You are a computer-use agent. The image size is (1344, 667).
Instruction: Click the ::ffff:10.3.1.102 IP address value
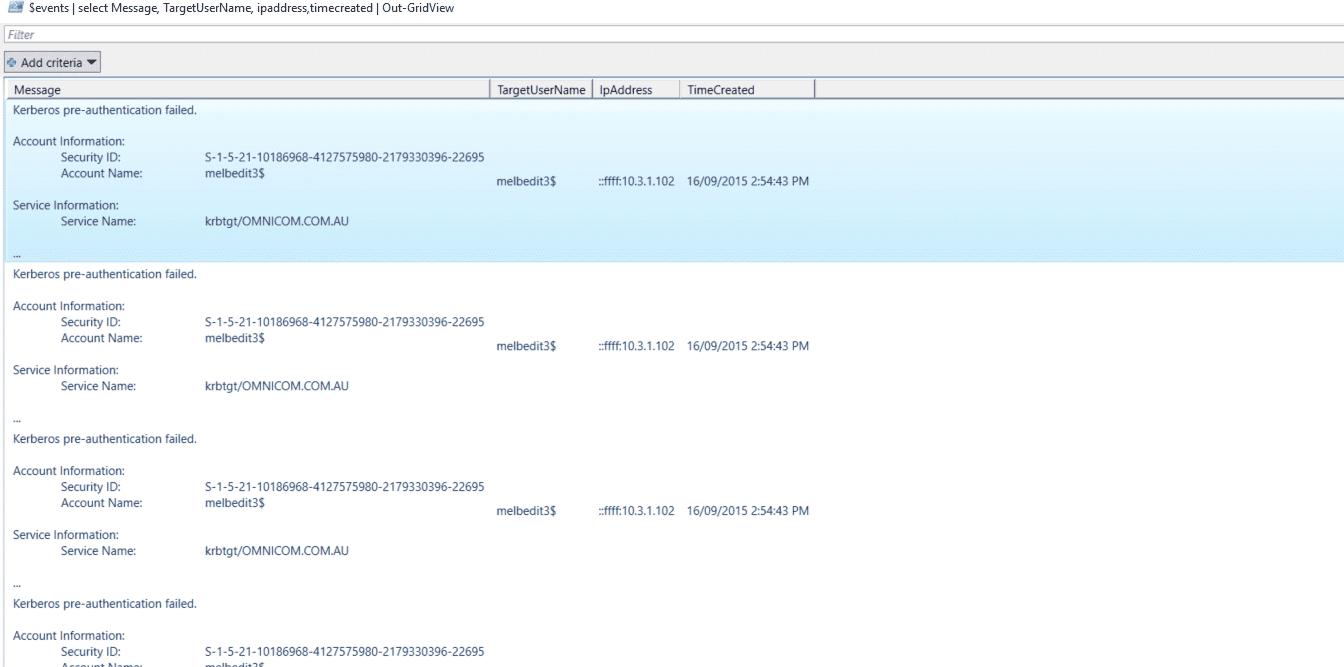629,181
